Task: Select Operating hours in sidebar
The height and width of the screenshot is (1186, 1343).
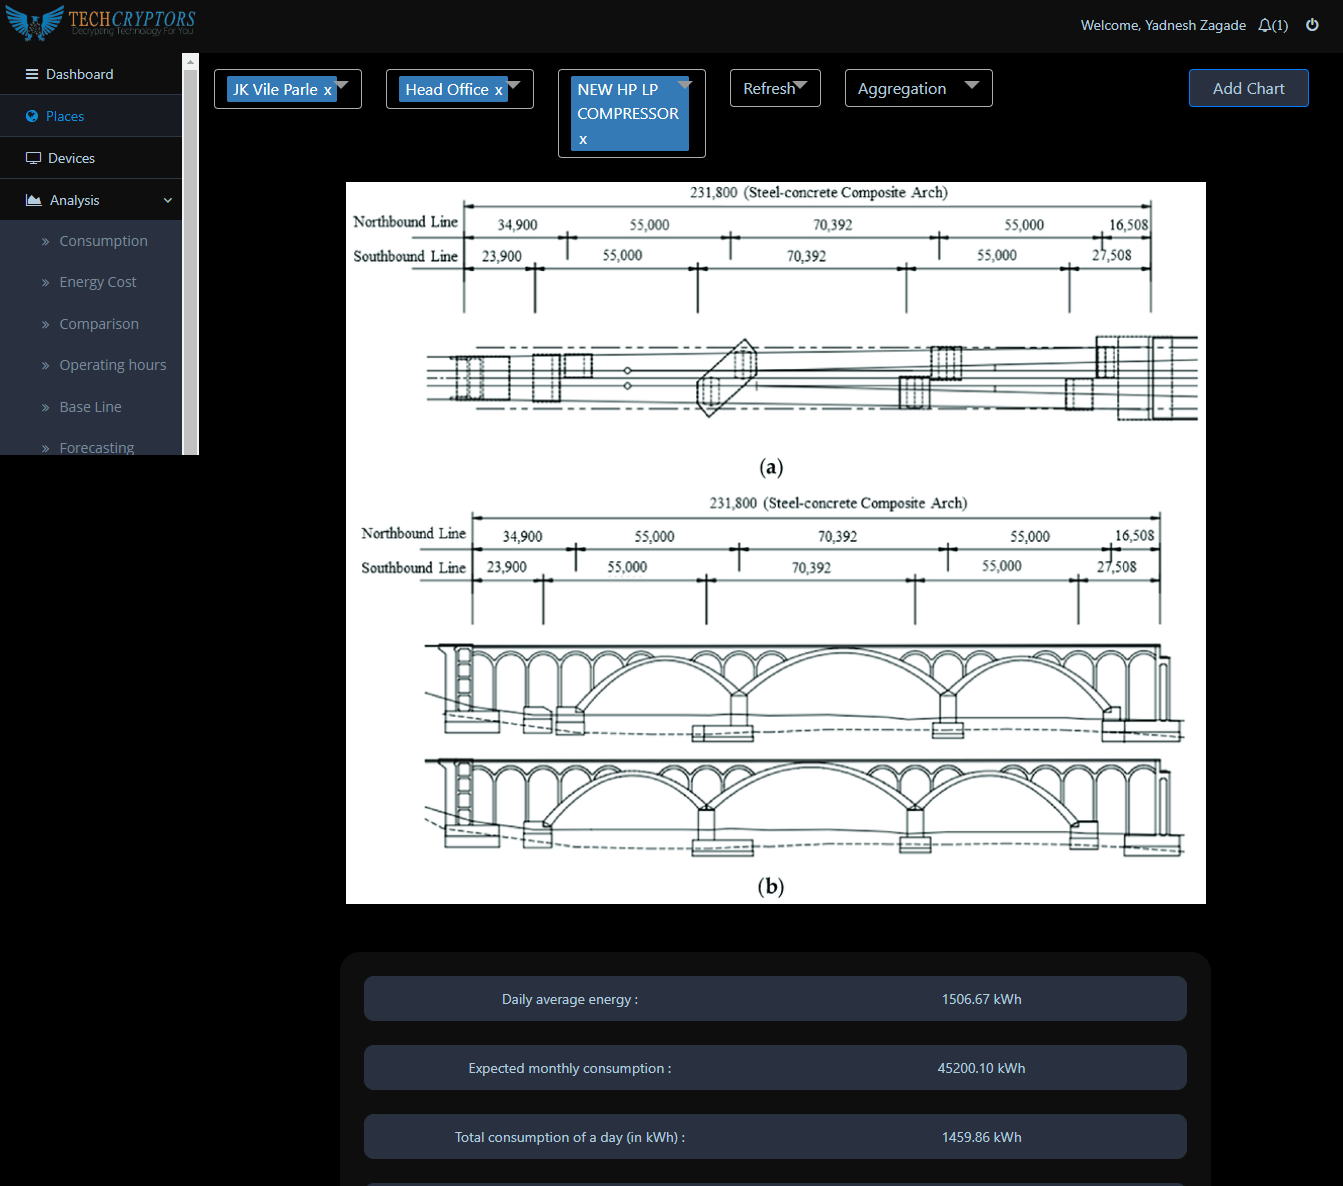Action: pos(113,365)
